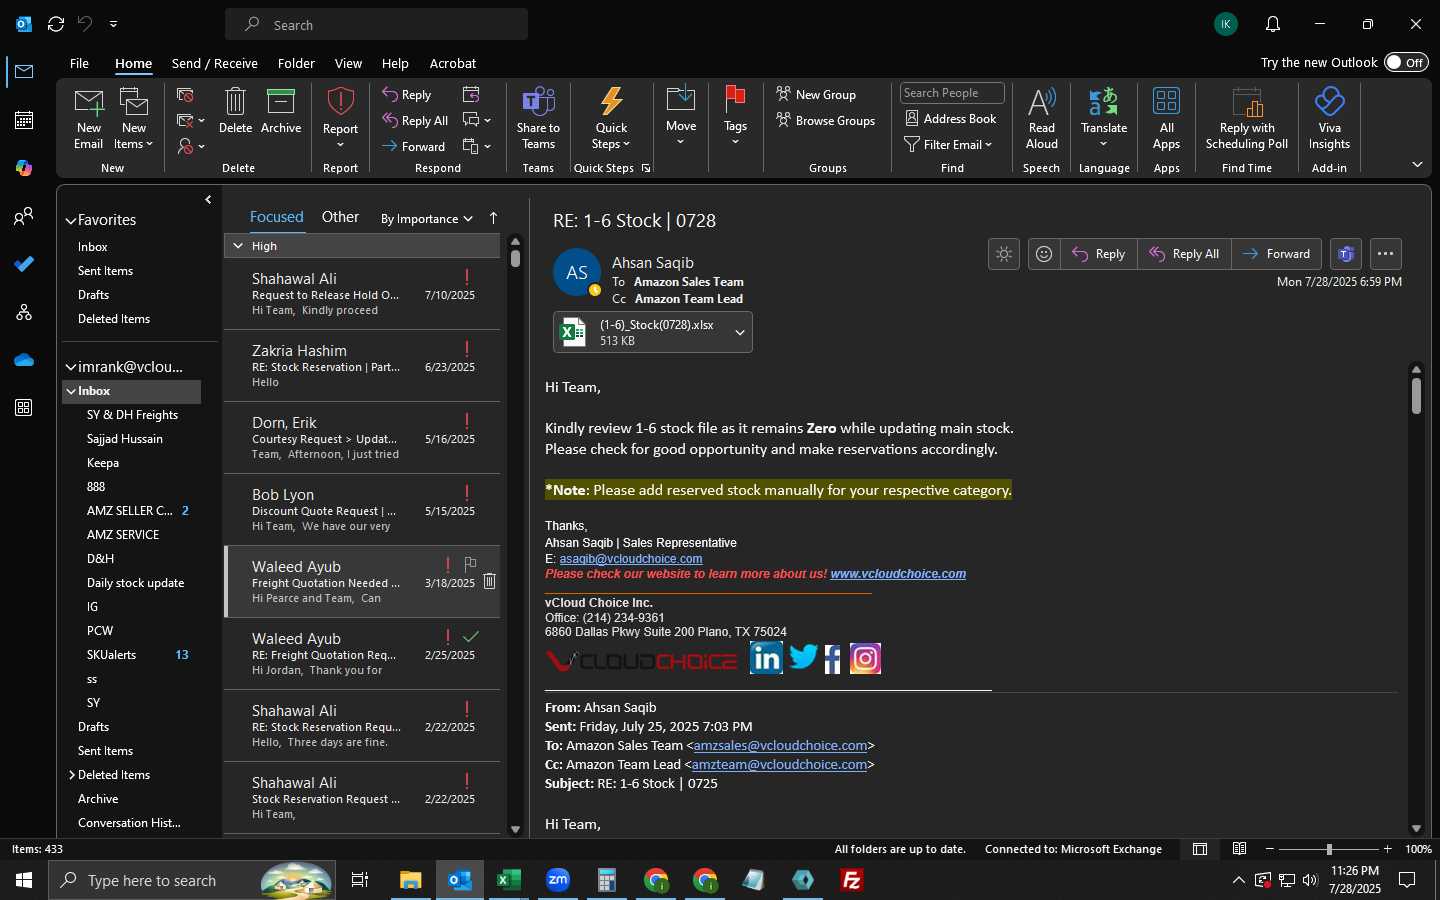This screenshot has width=1440, height=900.
Task: Open the Report shield button
Action: tap(340, 118)
